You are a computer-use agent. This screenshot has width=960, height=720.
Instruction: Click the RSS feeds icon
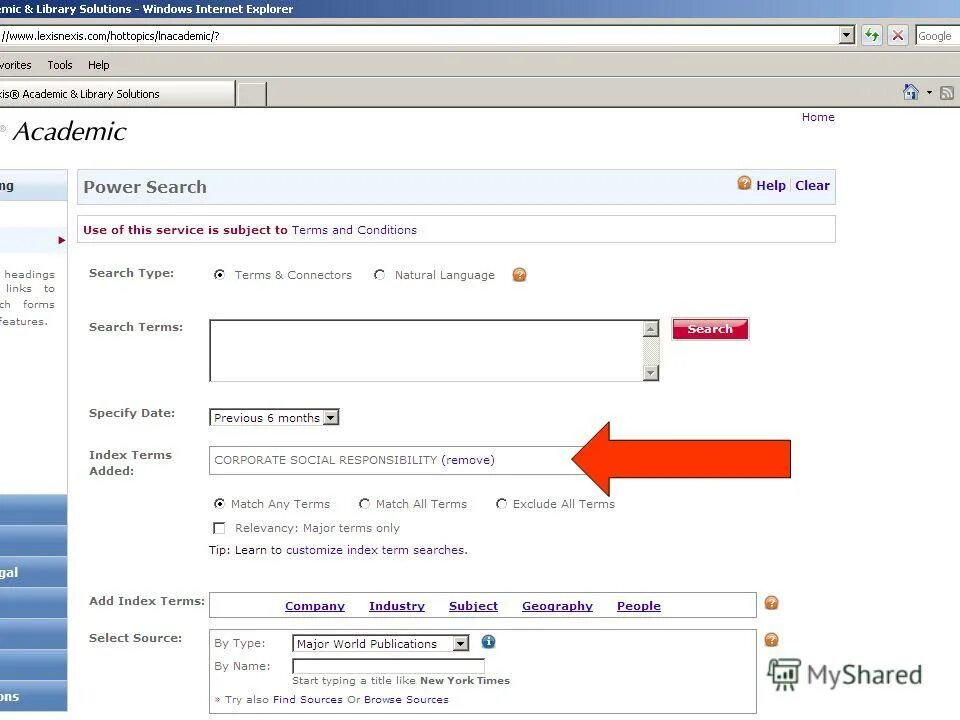pos(946,91)
